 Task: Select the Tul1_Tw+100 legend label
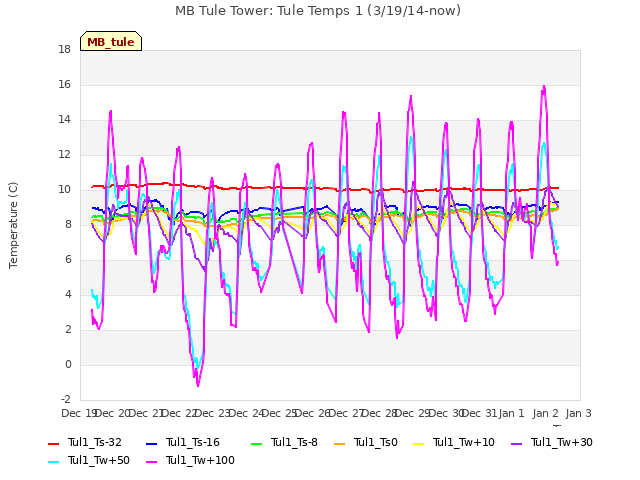pos(200,460)
